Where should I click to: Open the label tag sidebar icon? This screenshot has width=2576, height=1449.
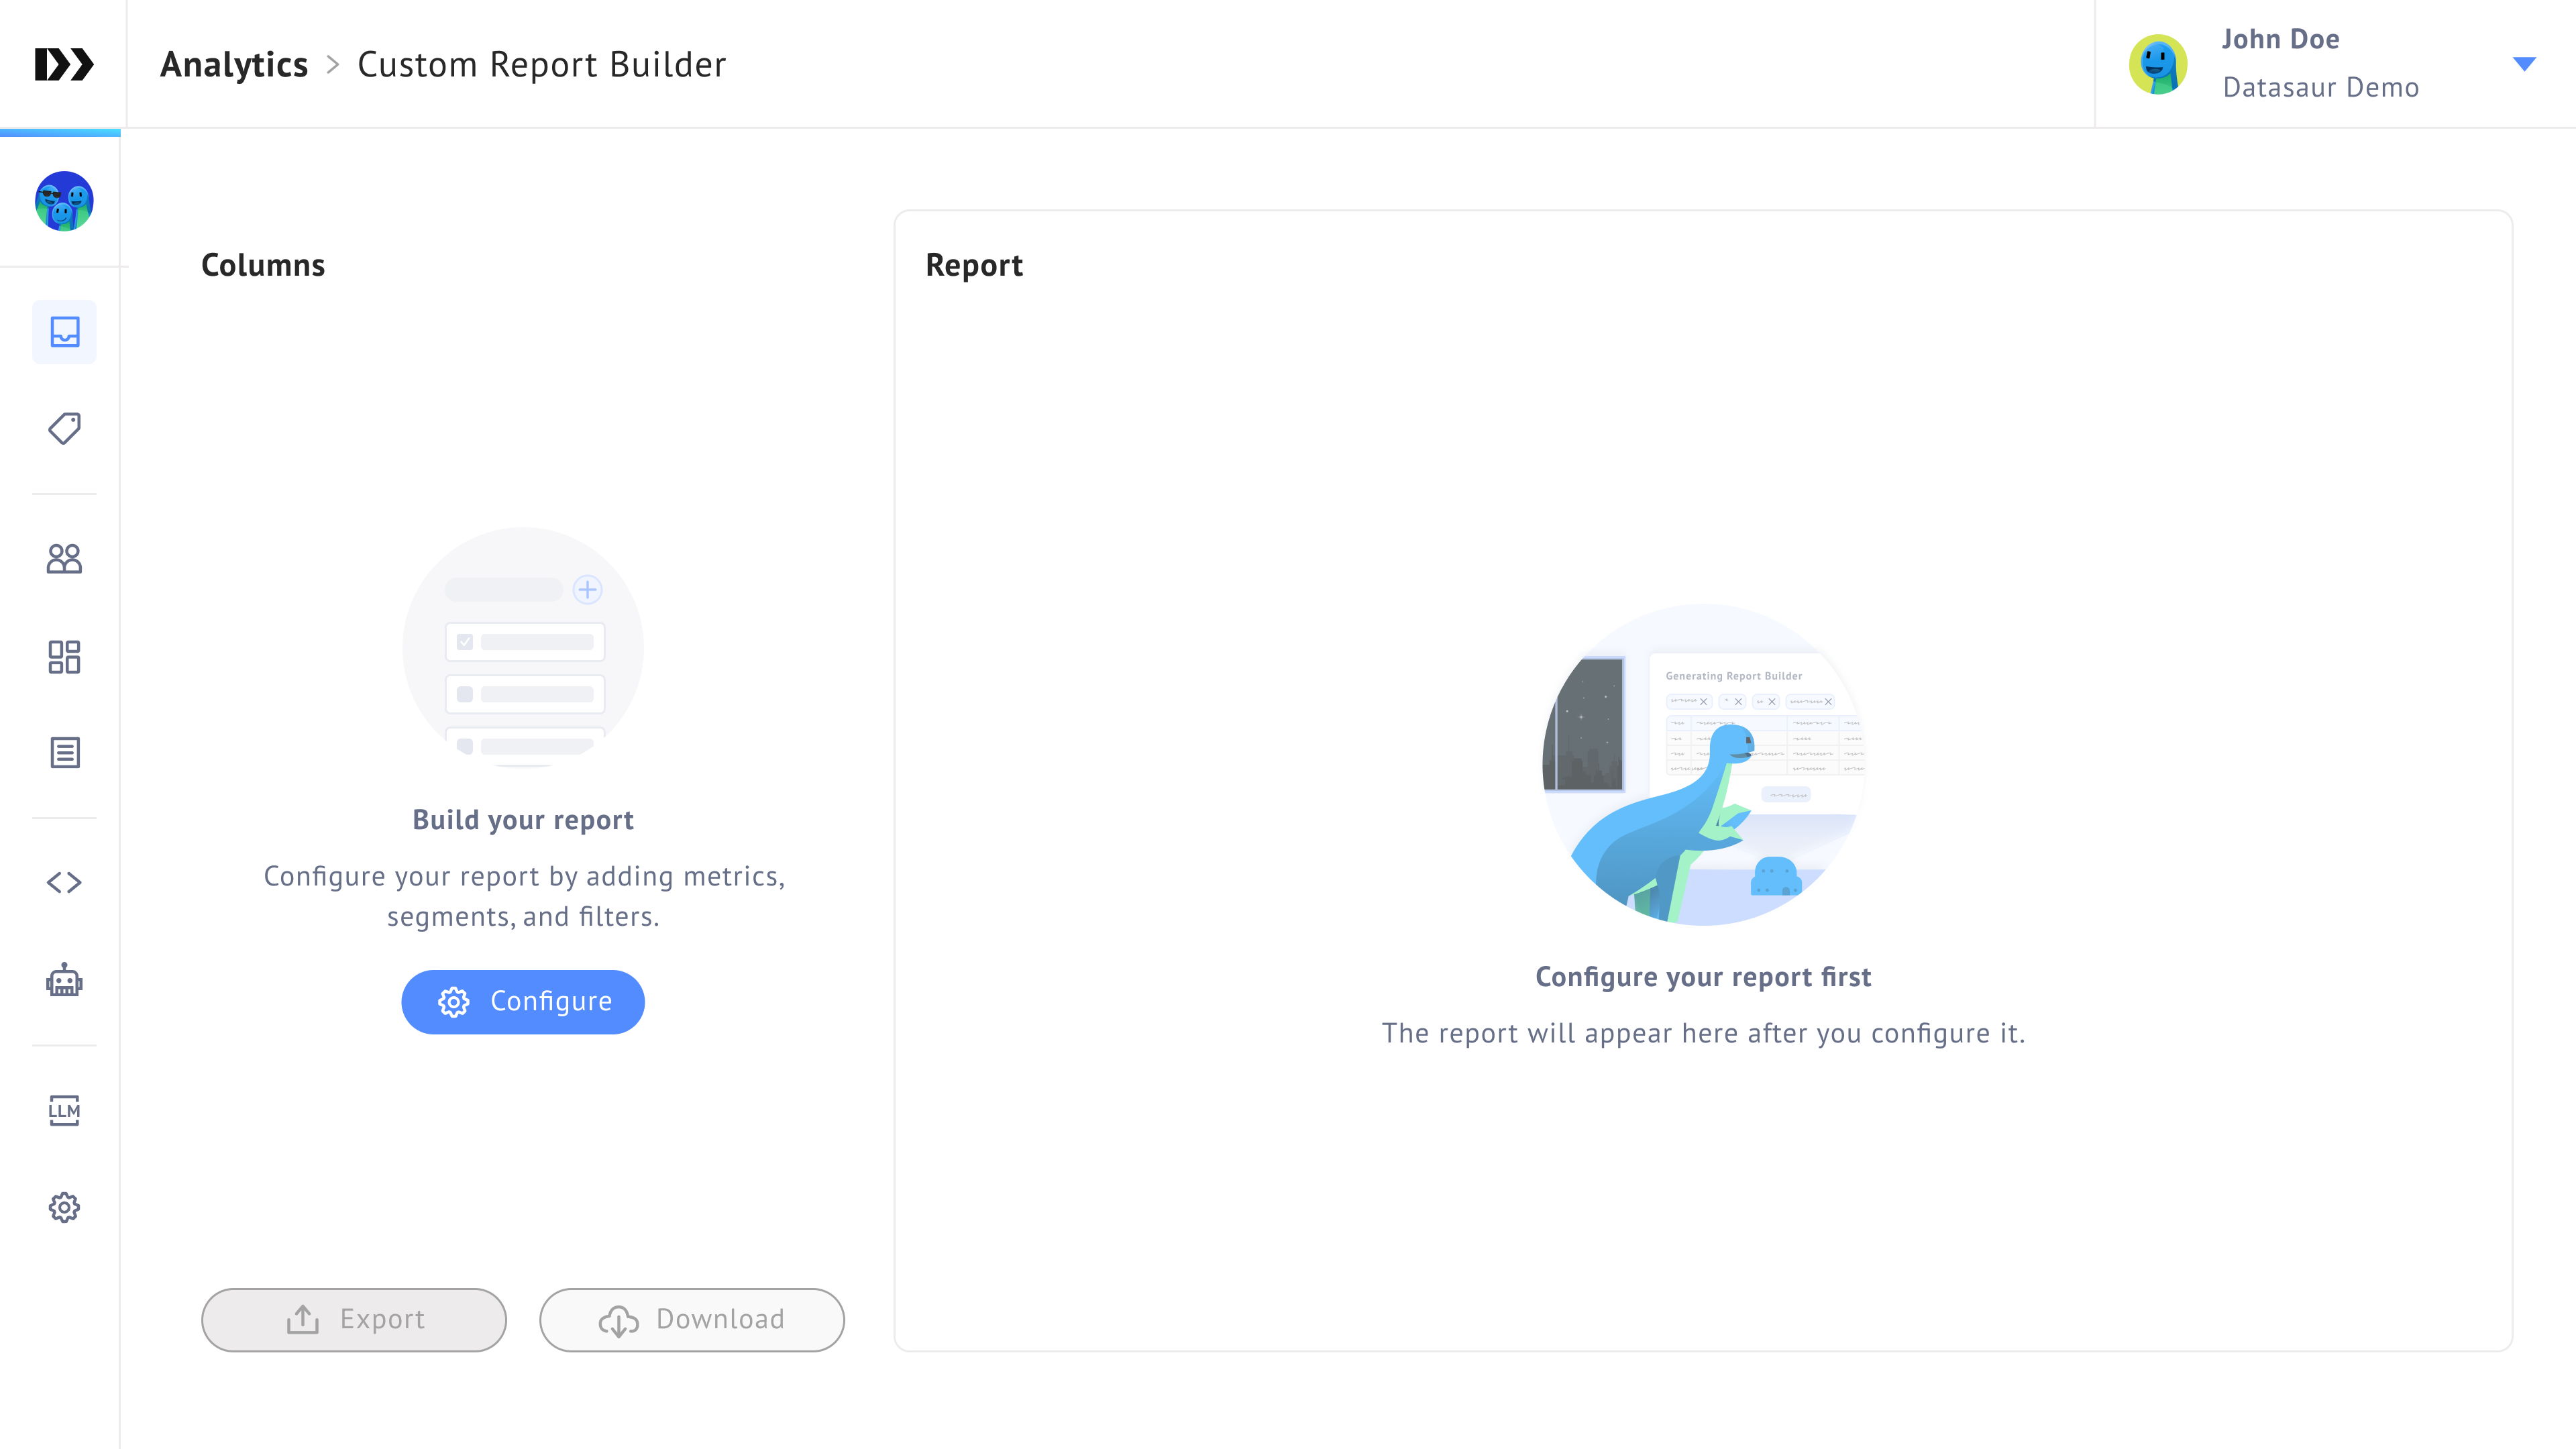pyautogui.click(x=64, y=429)
